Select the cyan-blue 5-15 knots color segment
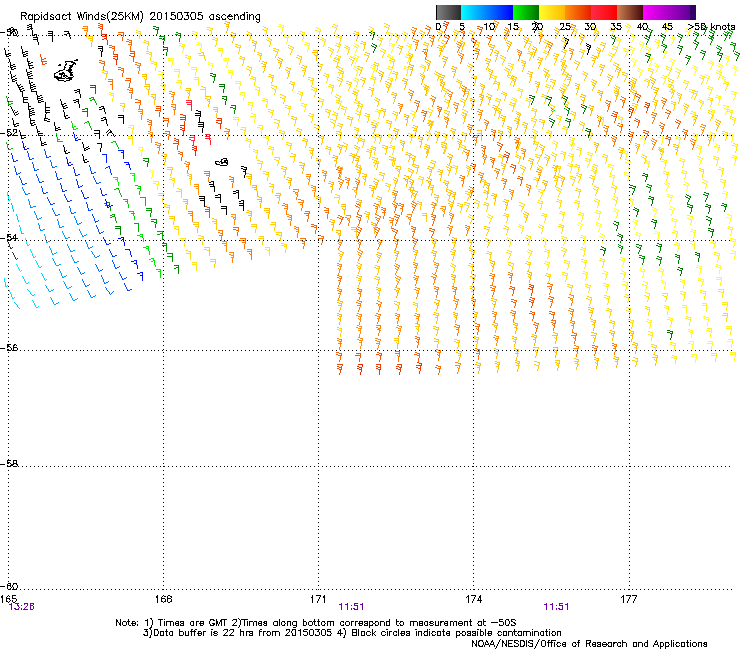The width and height of the screenshot is (740, 650). [487, 12]
